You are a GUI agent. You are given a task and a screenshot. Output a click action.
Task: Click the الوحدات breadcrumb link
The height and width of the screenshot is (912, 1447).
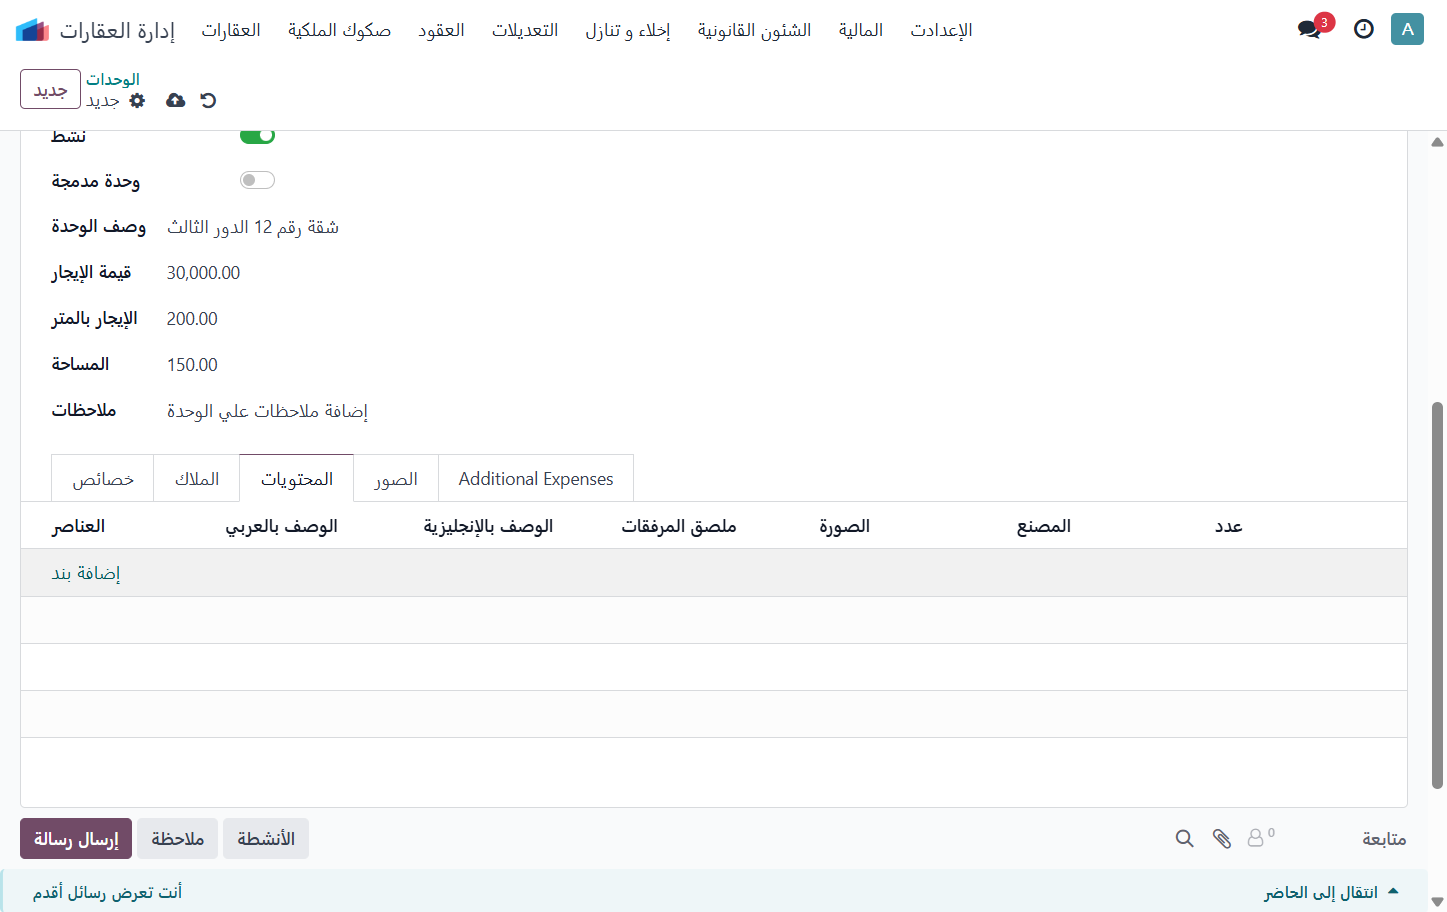point(113,79)
